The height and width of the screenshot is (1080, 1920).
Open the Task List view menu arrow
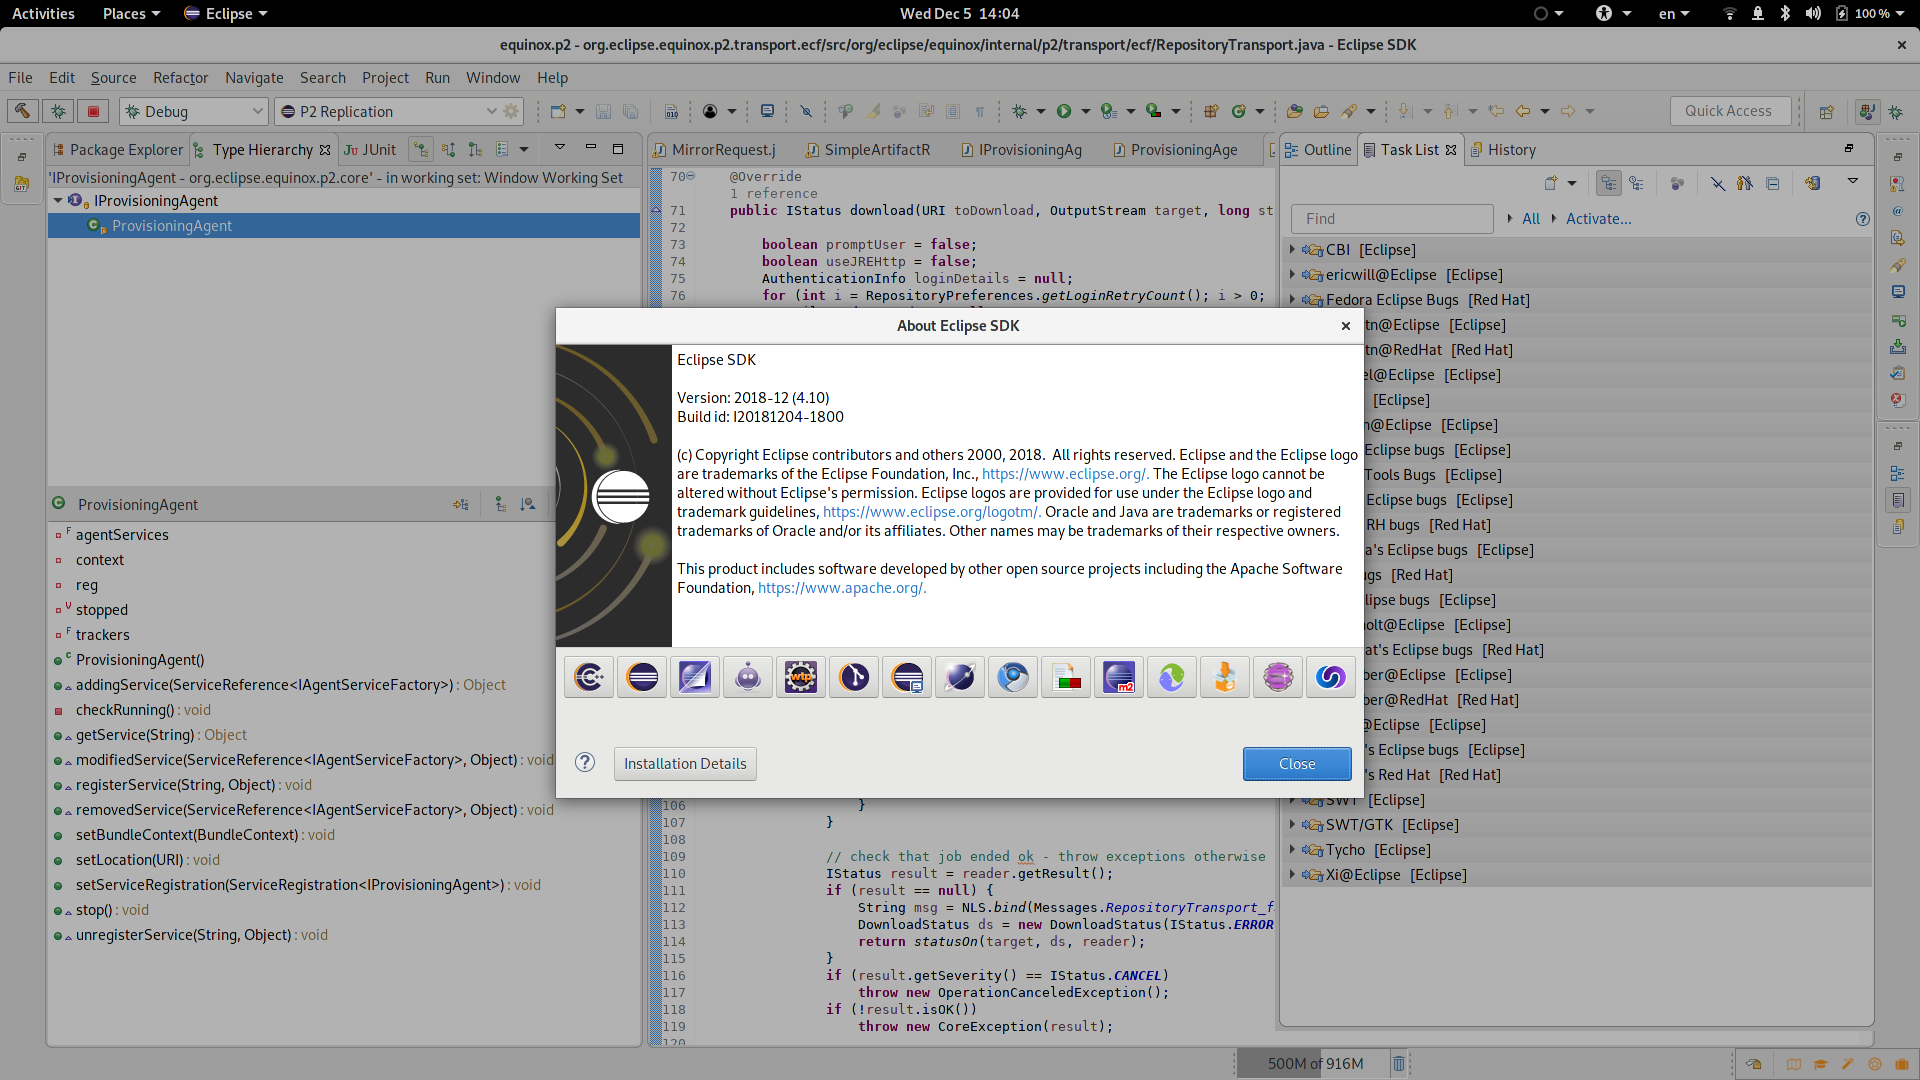tap(1852, 181)
